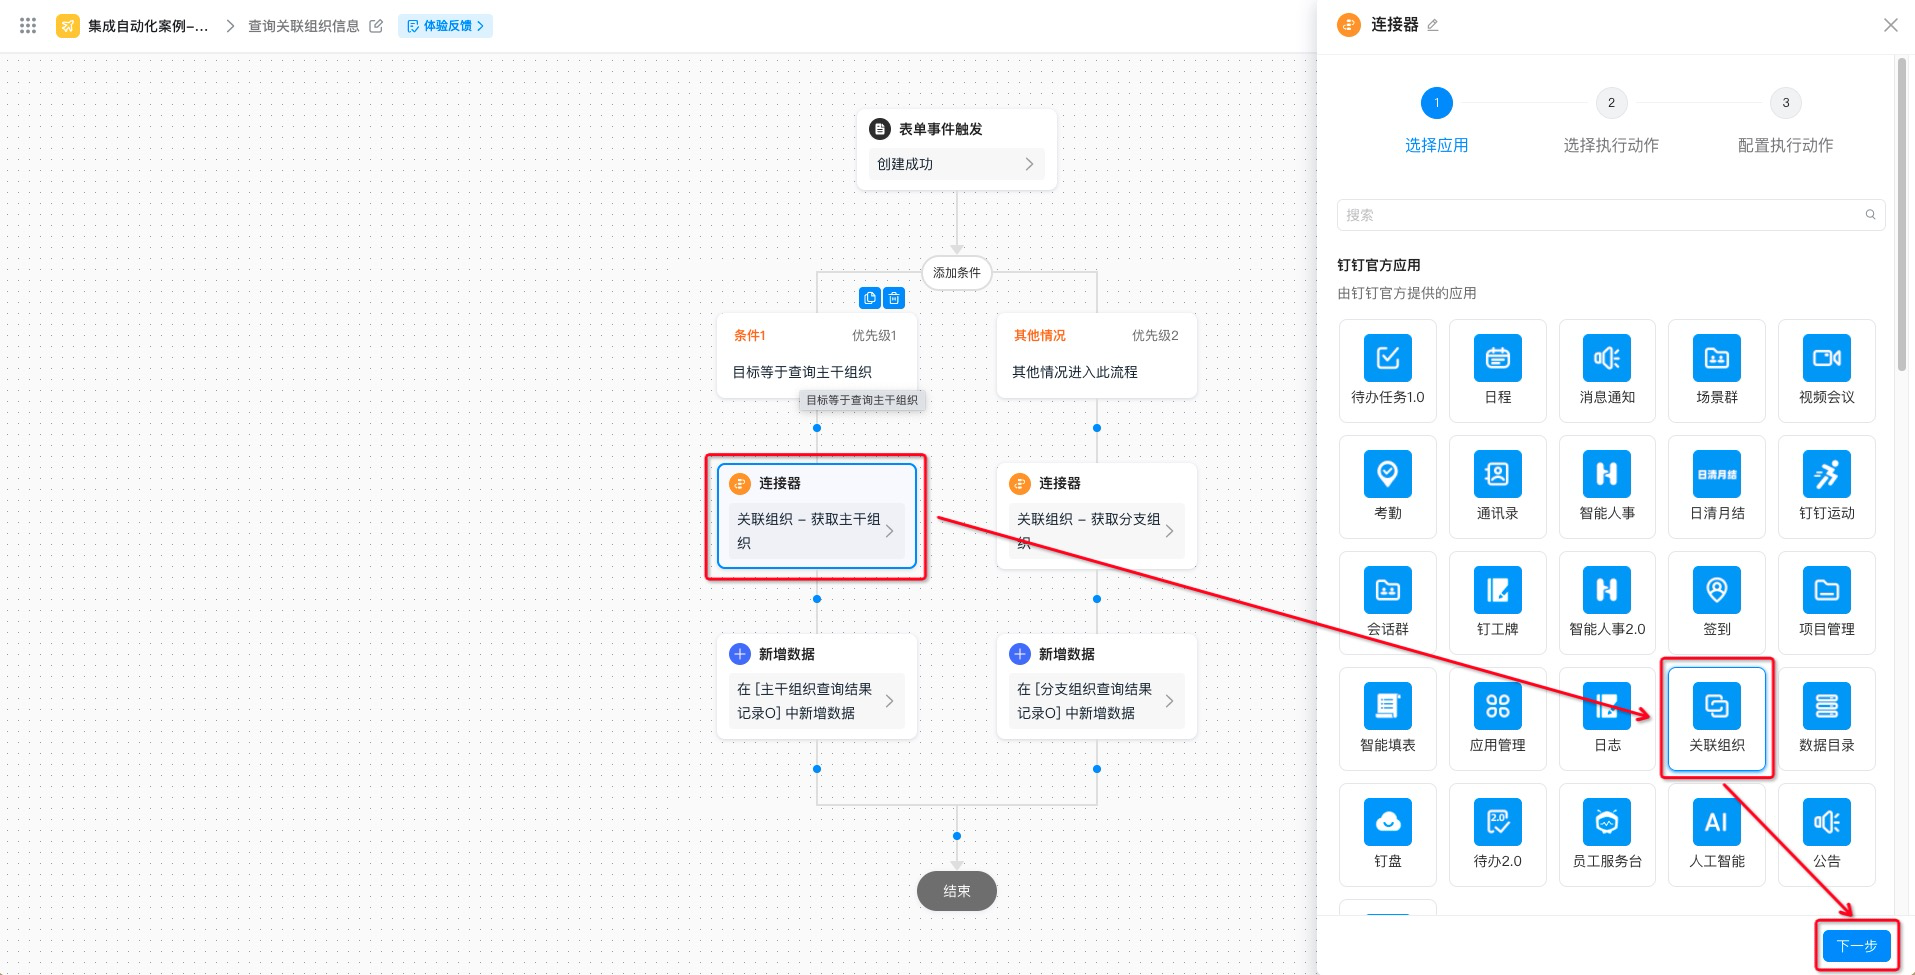This screenshot has width=1915, height=975.
Task: Focus the 搜索 app search field
Action: [x=1611, y=215]
